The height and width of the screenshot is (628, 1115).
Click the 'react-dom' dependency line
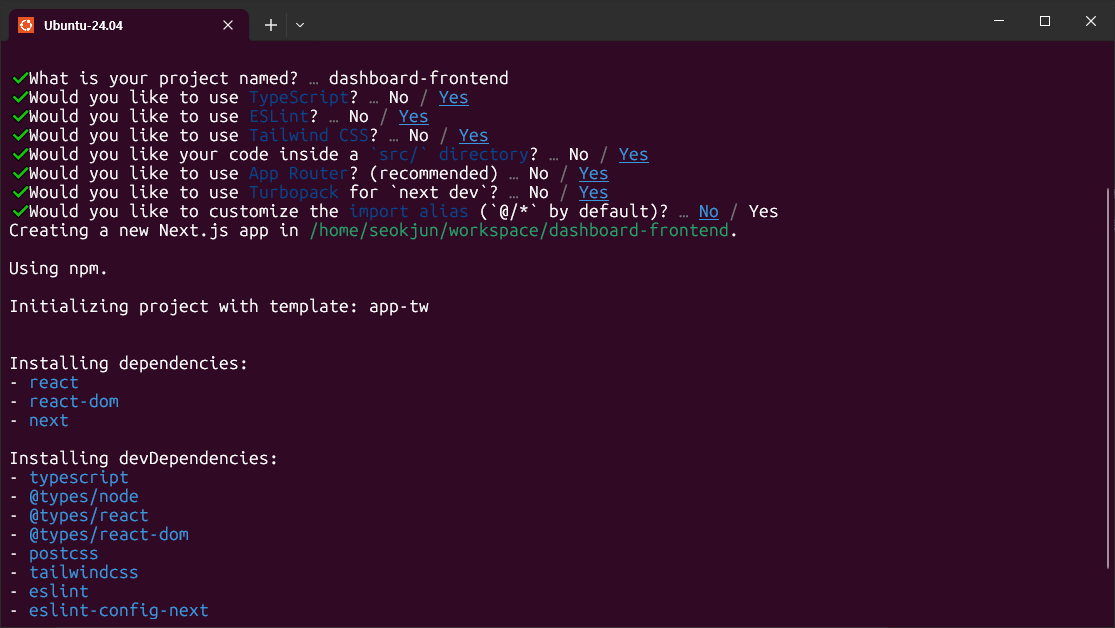point(74,401)
